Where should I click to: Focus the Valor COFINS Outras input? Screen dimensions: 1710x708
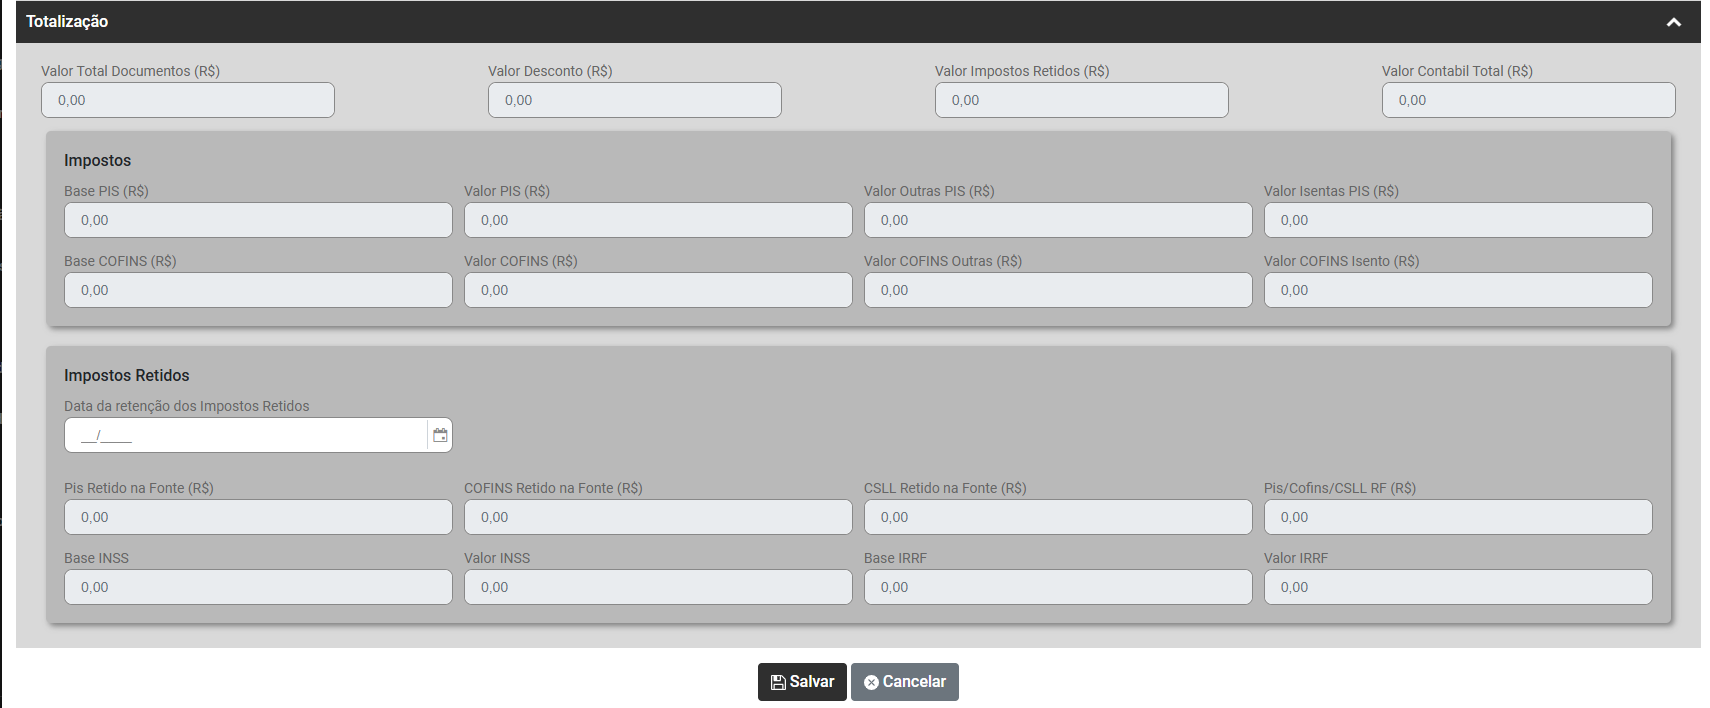click(1058, 290)
